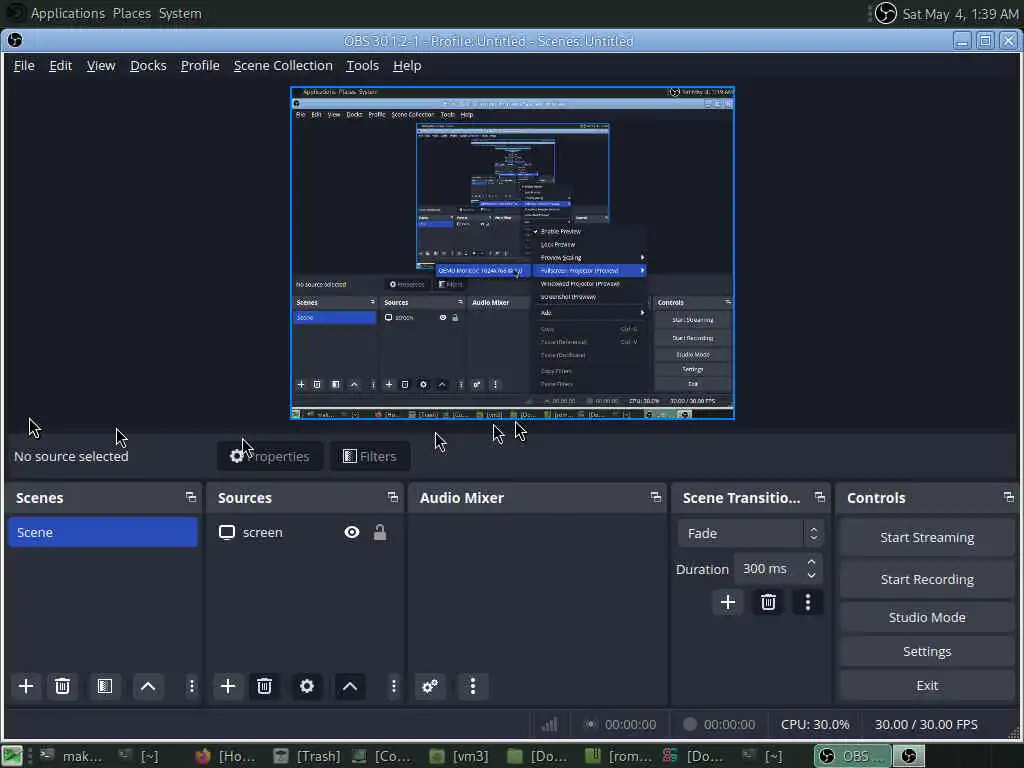The width and height of the screenshot is (1024, 768).
Task: Toggle lock on screen source
Action: (379, 532)
